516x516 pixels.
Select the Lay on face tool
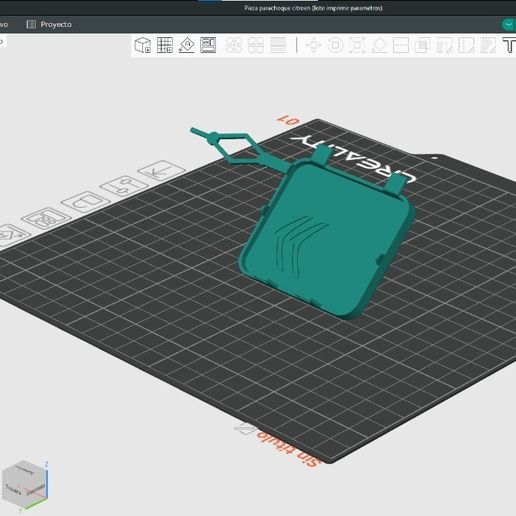379,45
